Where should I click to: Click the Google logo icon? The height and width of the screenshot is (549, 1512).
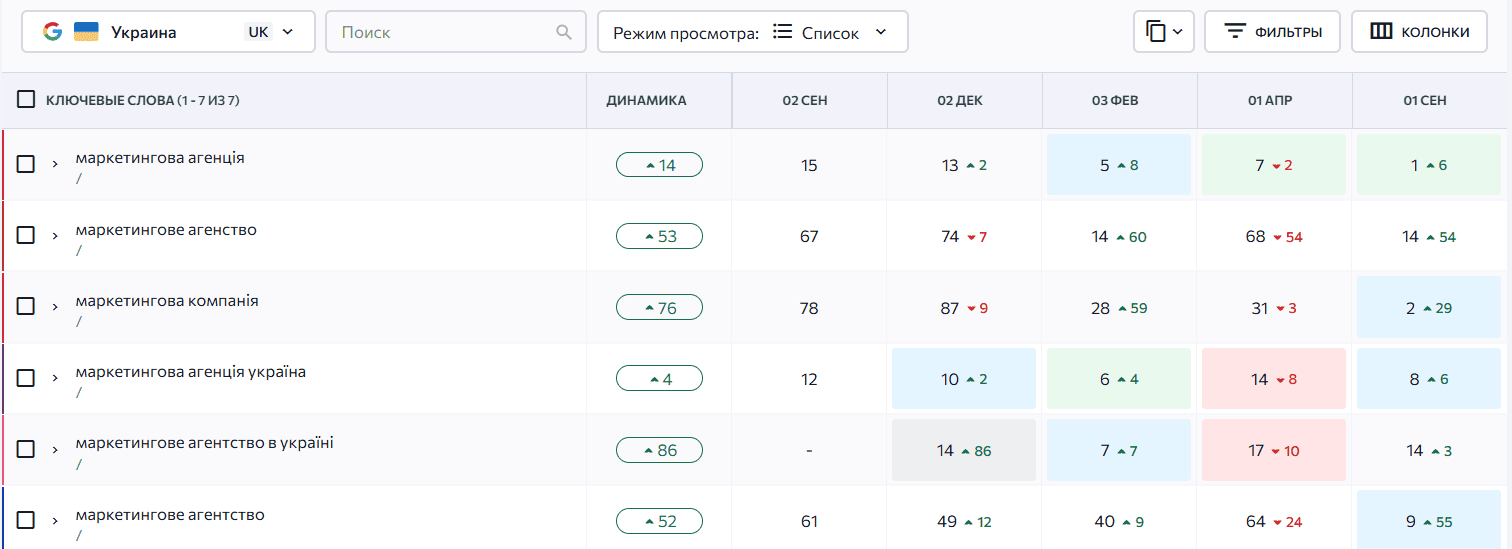52,32
